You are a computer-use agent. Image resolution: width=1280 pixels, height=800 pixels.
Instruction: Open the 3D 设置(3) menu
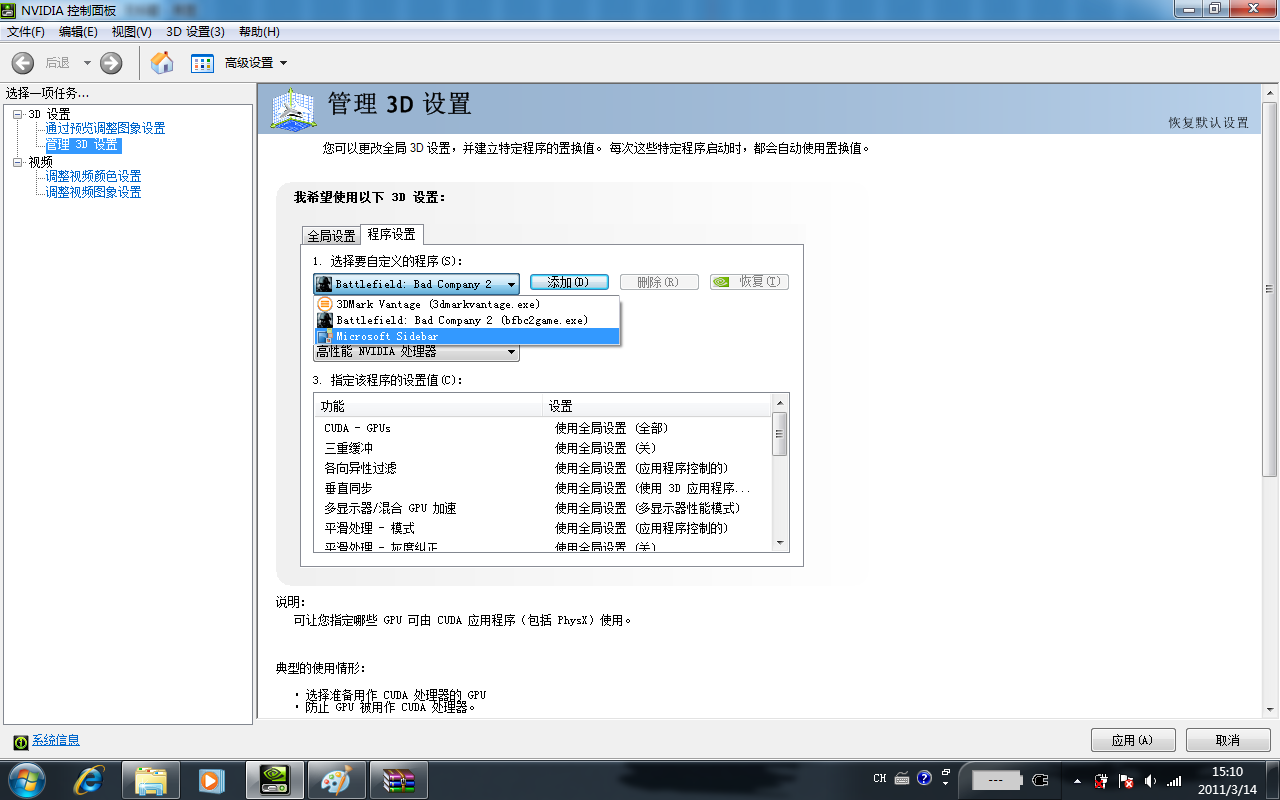point(195,32)
